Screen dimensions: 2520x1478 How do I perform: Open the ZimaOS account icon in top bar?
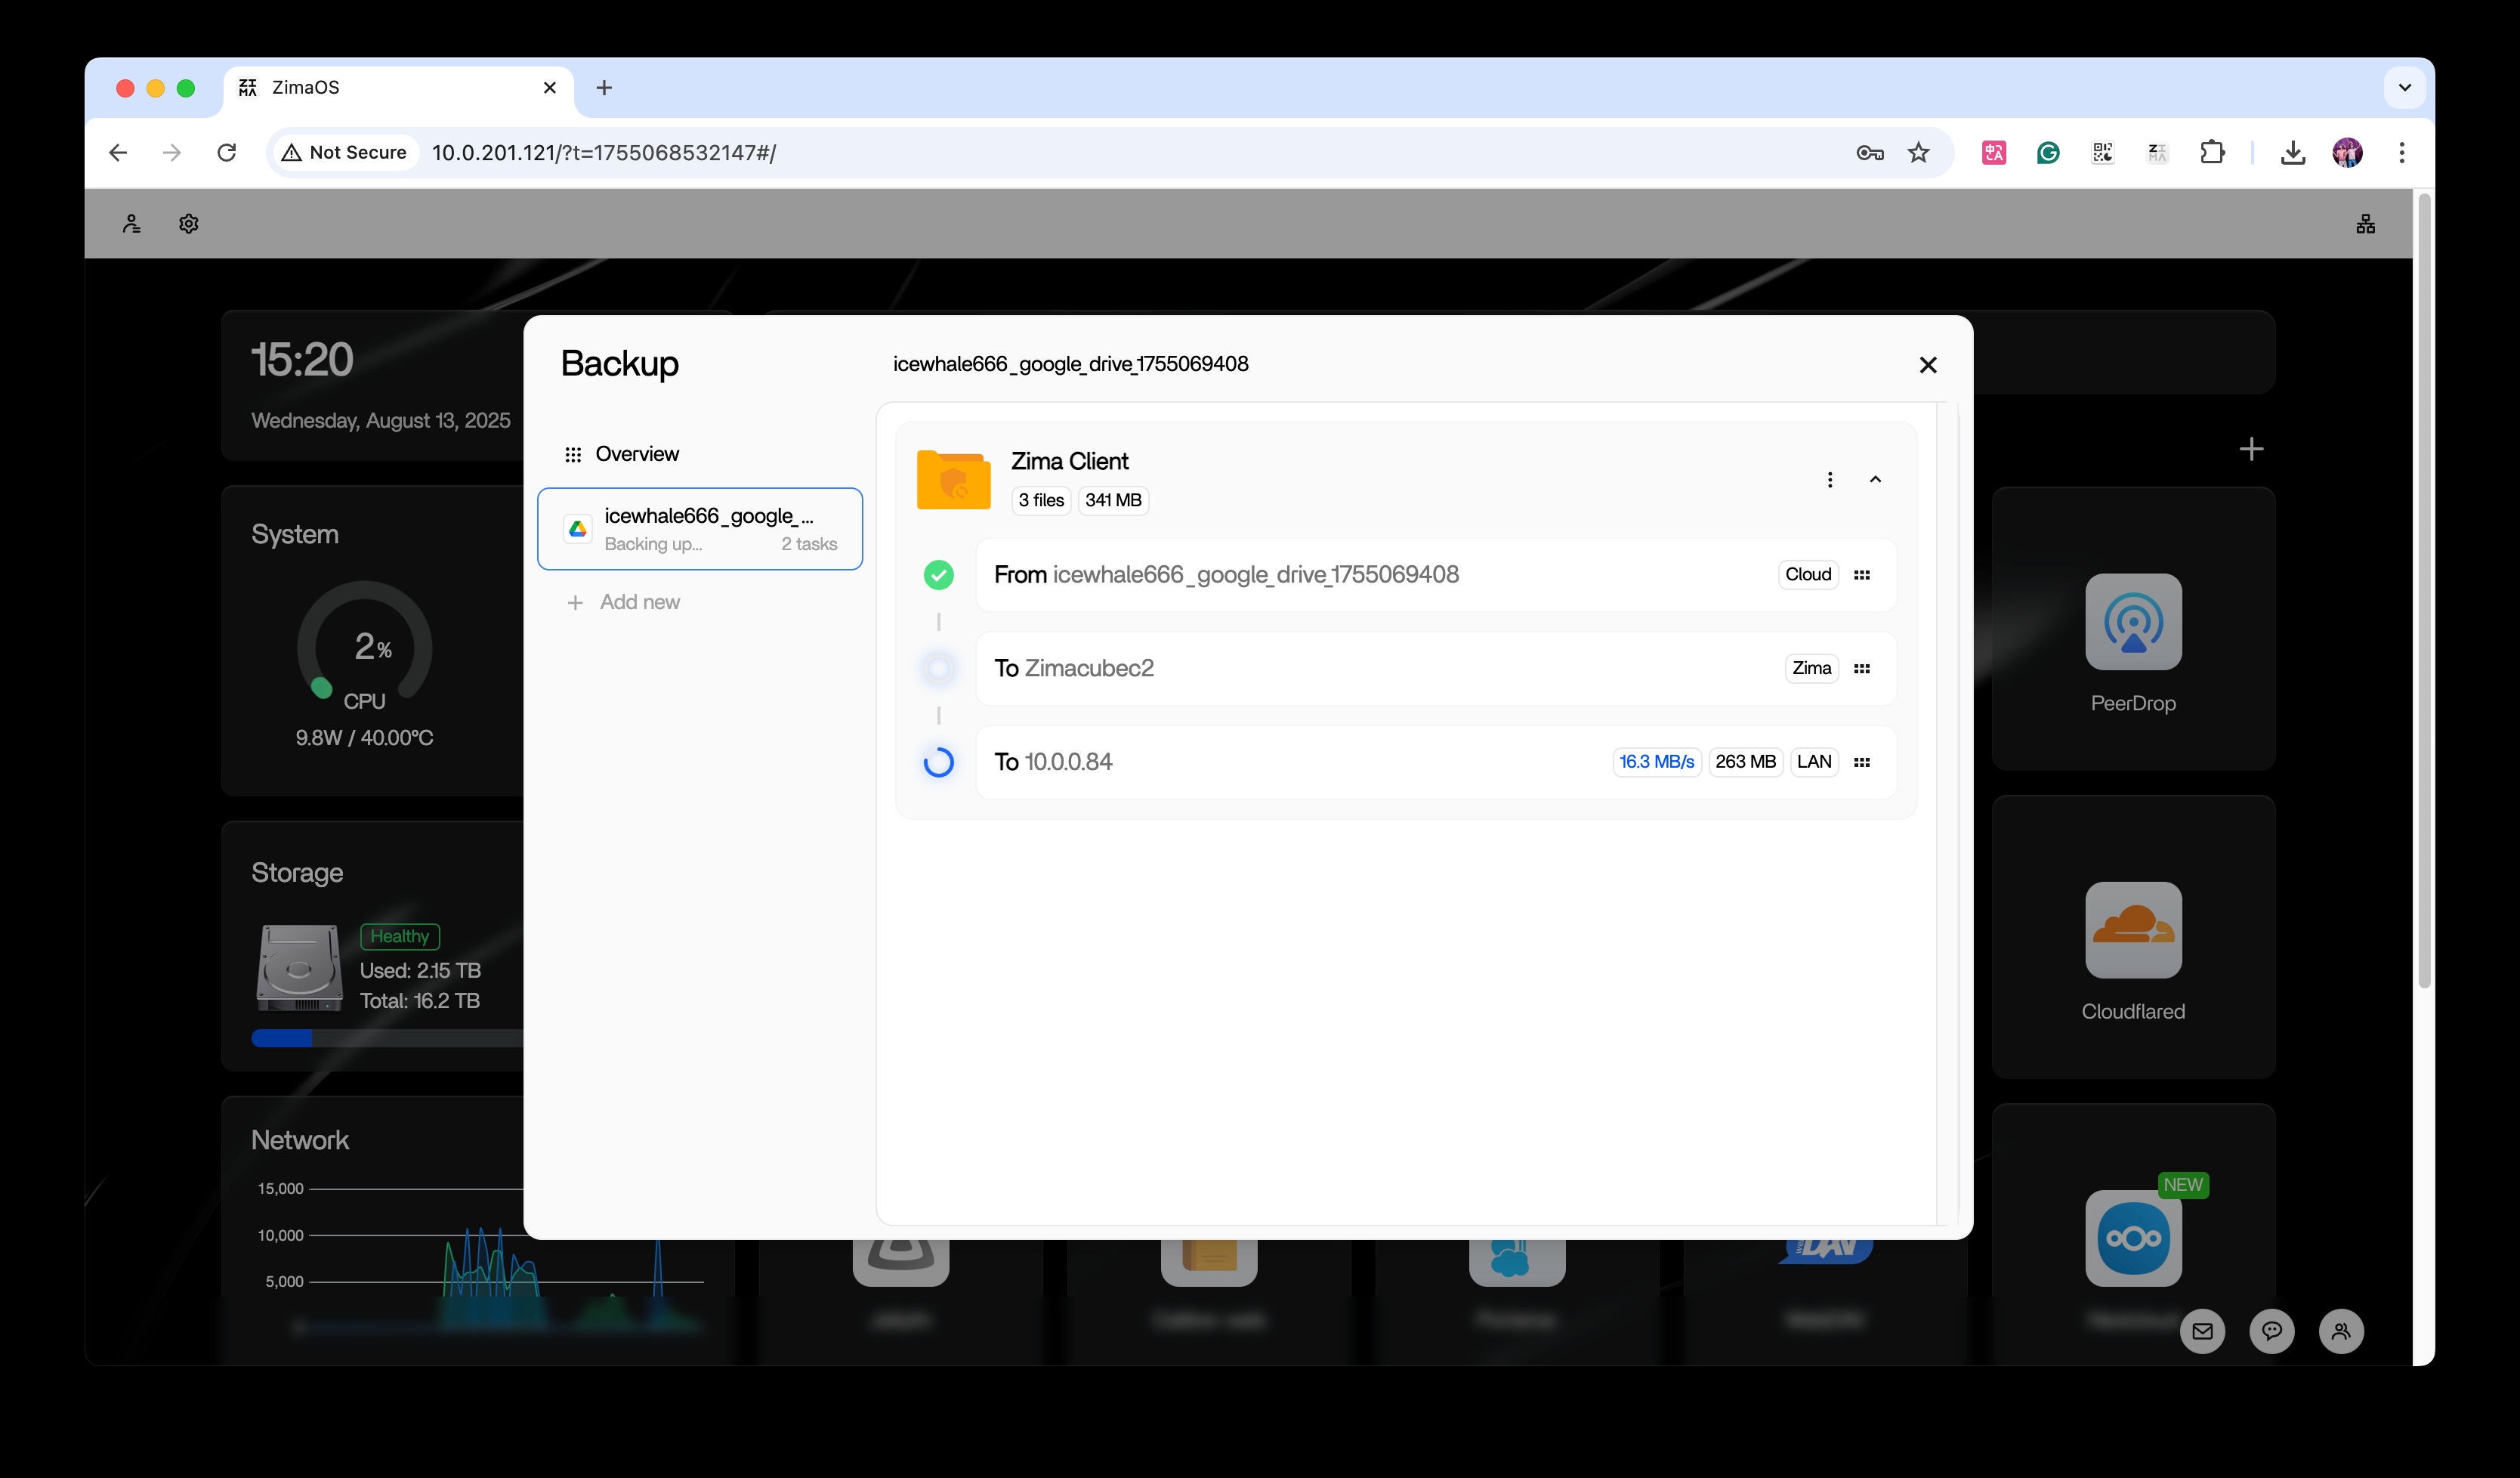(131, 224)
